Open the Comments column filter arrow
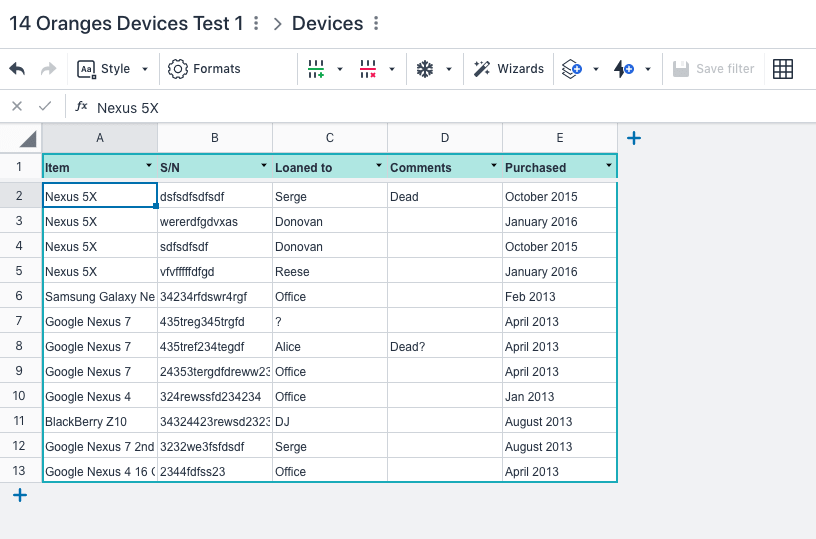 pyautogui.click(x=494, y=165)
